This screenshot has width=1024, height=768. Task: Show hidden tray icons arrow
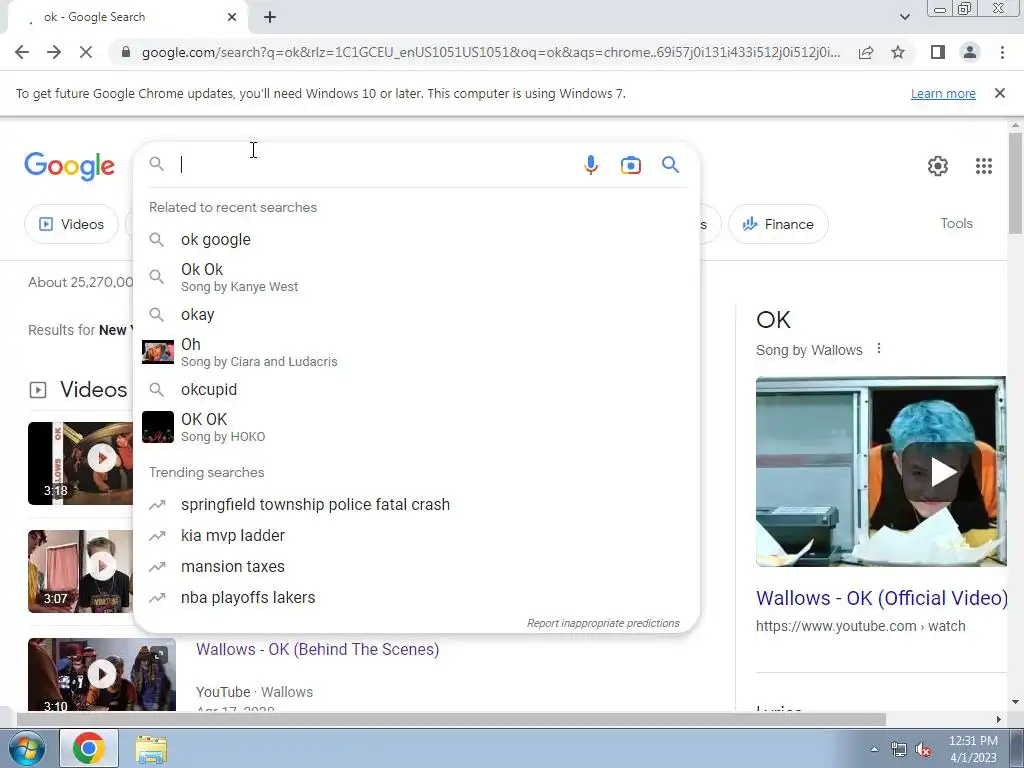click(874, 749)
